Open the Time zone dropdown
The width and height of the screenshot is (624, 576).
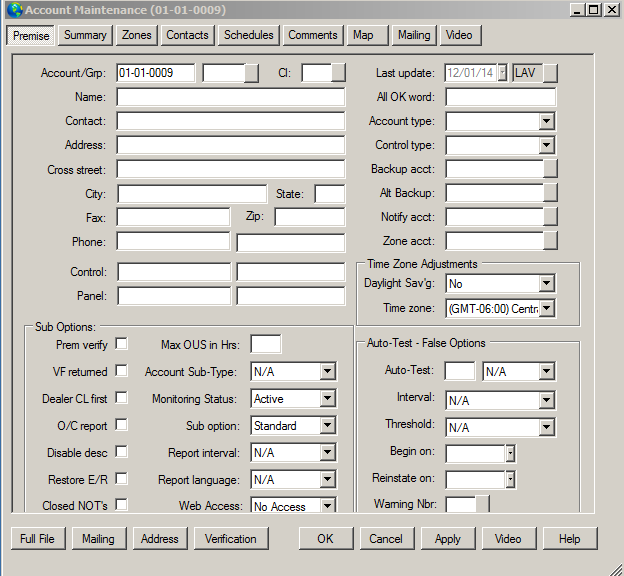546,308
